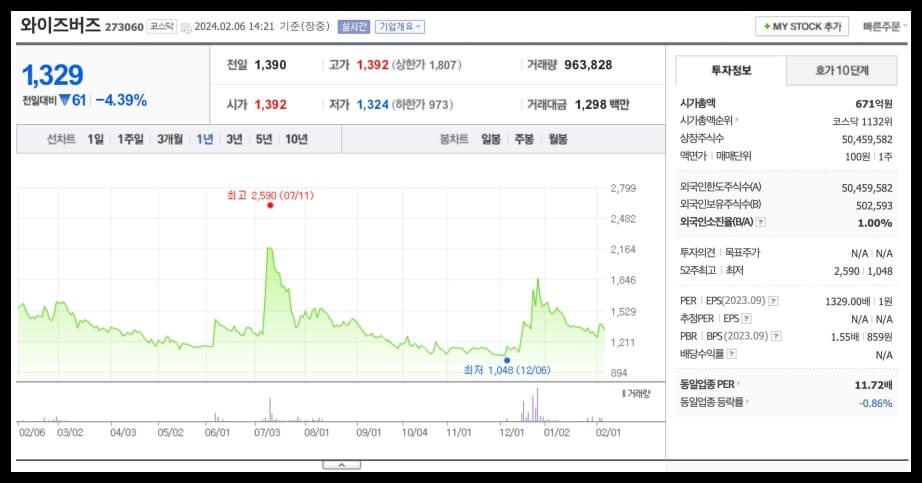Select the 주봉 candle chart

coord(524,139)
